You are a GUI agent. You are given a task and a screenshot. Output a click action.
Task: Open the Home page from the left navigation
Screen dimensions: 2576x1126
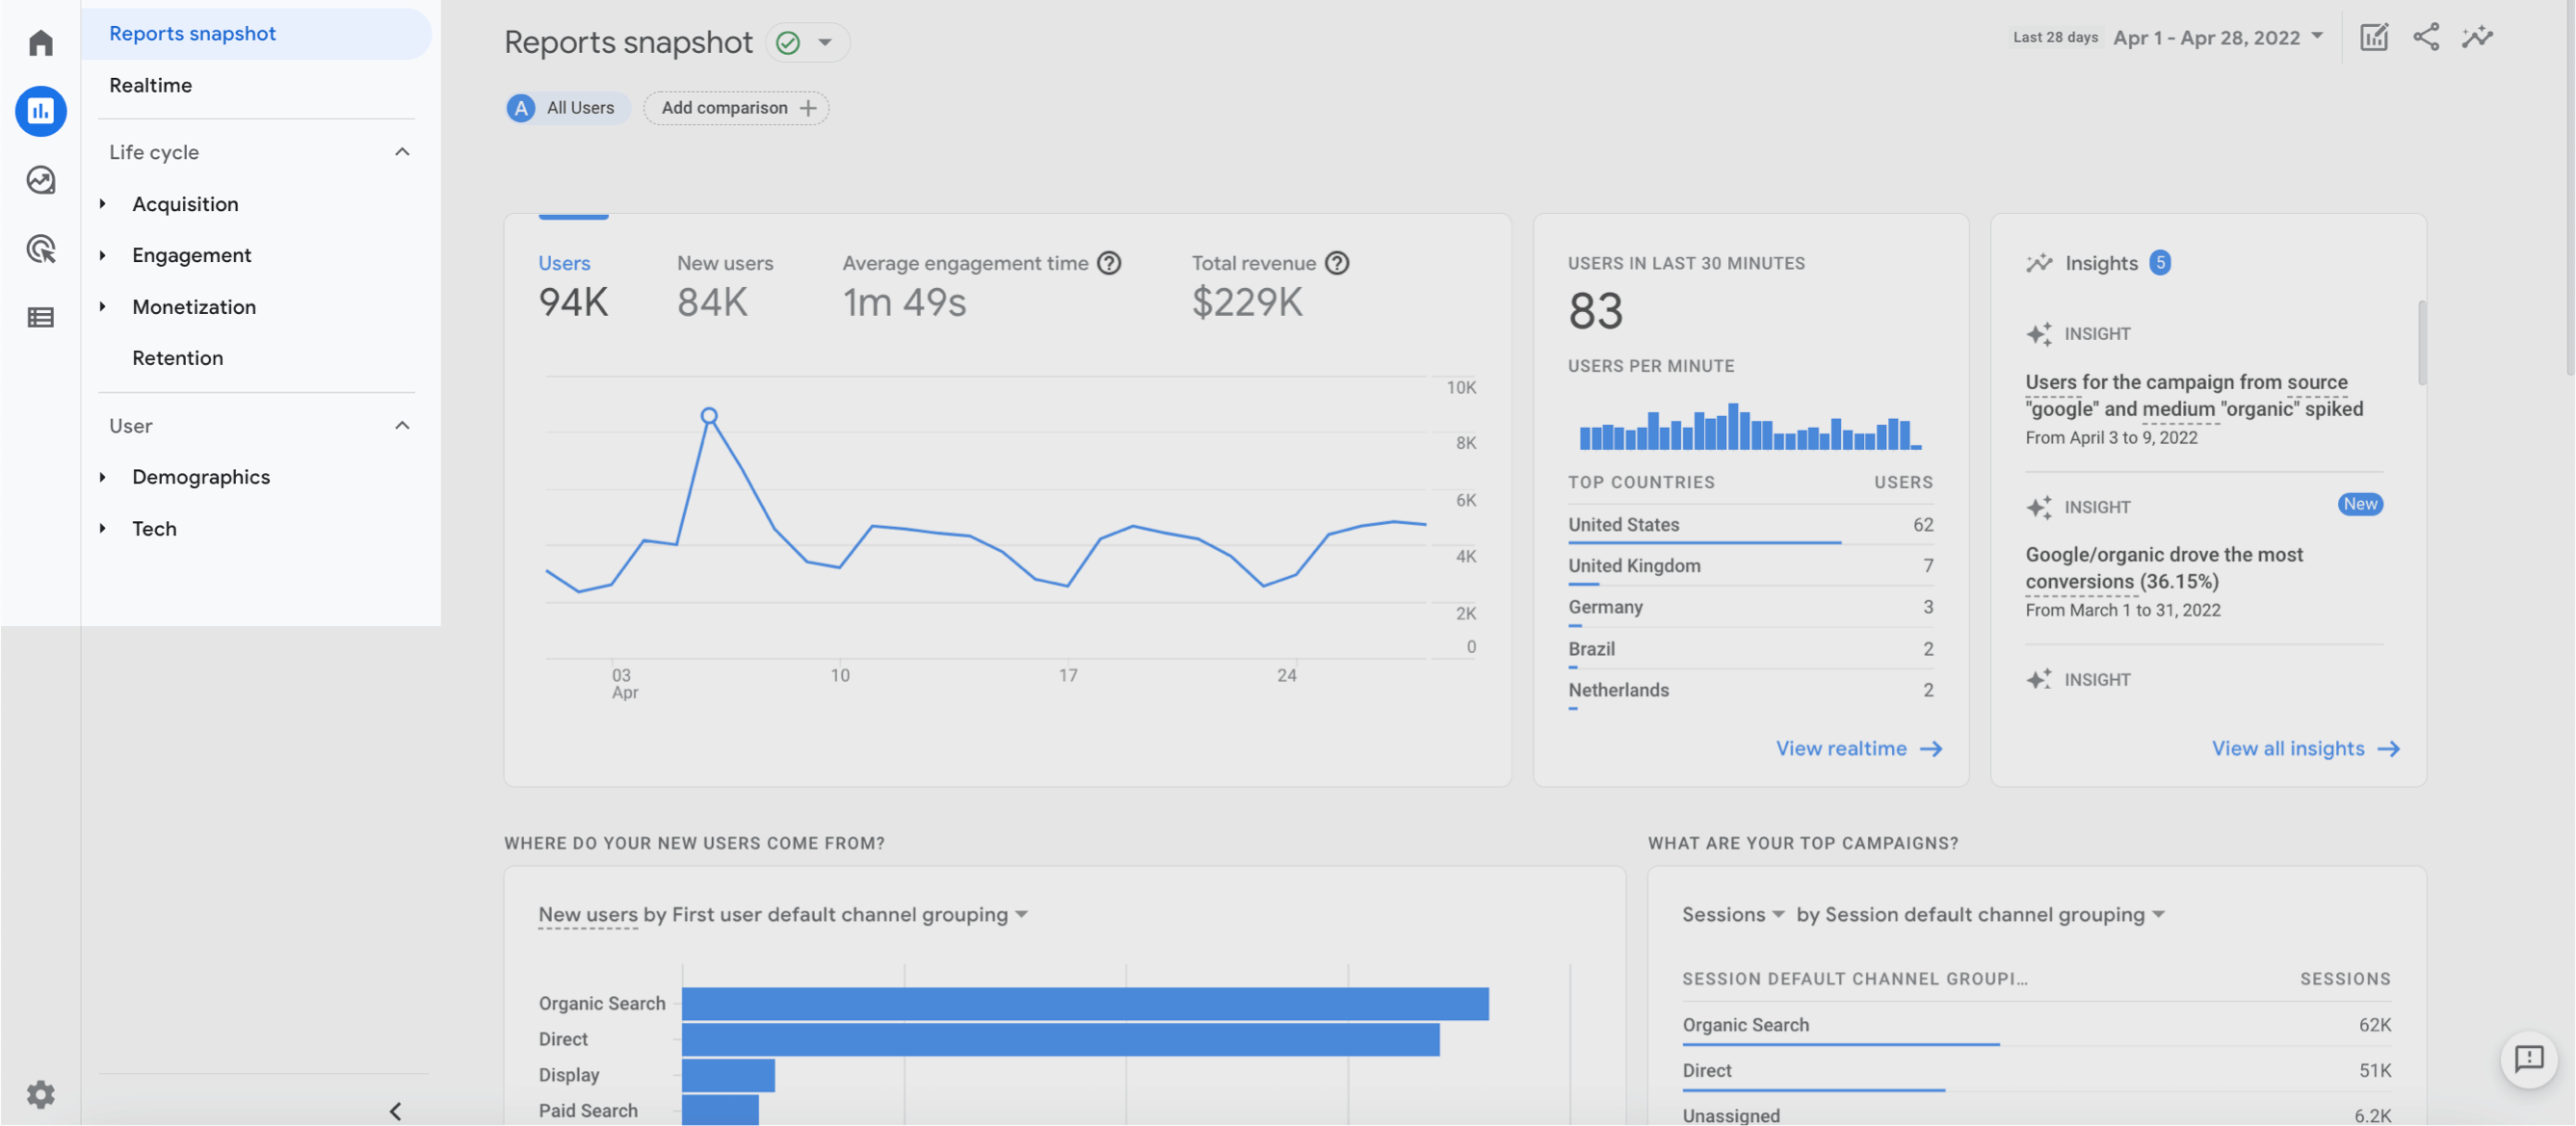(40, 42)
